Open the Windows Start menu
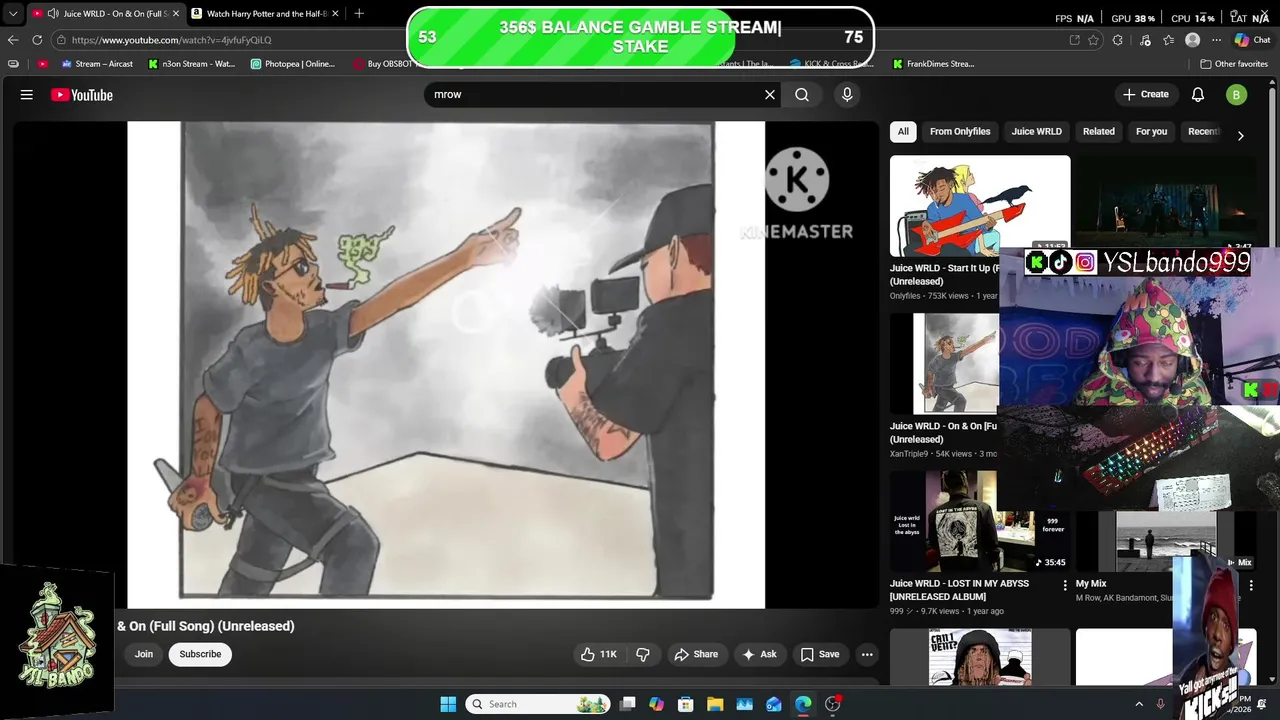 [448, 704]
